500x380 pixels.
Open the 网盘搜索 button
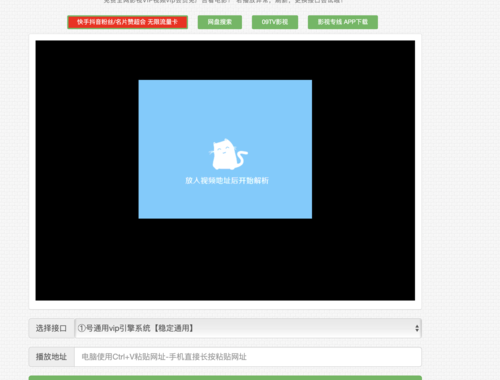coord(220,22)
